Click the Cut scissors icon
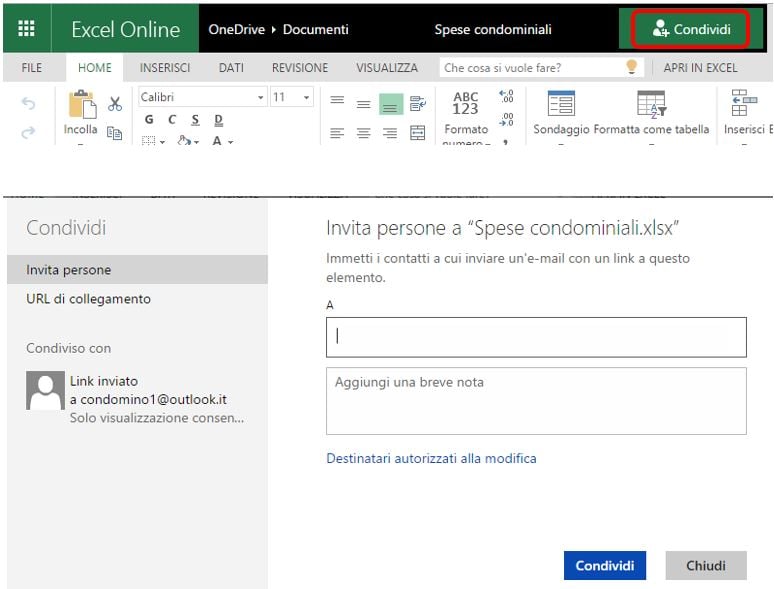Image resolution: width=774 pixels, height=589 pixels. [x=115, y=104]
